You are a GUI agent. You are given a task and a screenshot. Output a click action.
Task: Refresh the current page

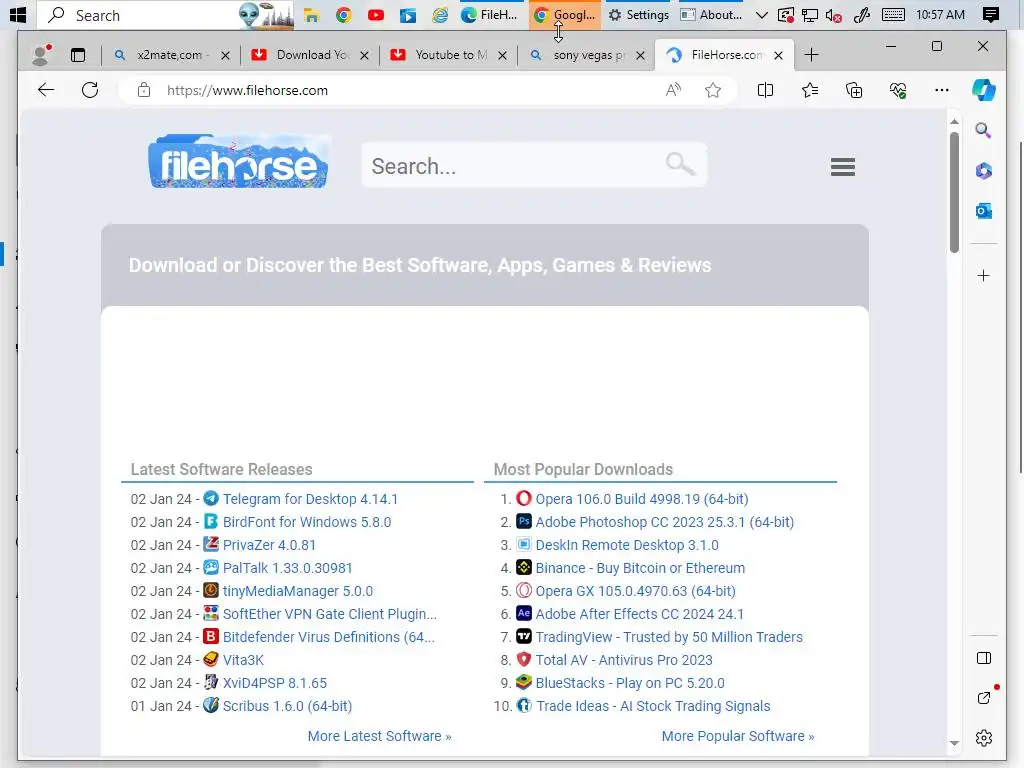click(x=90, y=90)
